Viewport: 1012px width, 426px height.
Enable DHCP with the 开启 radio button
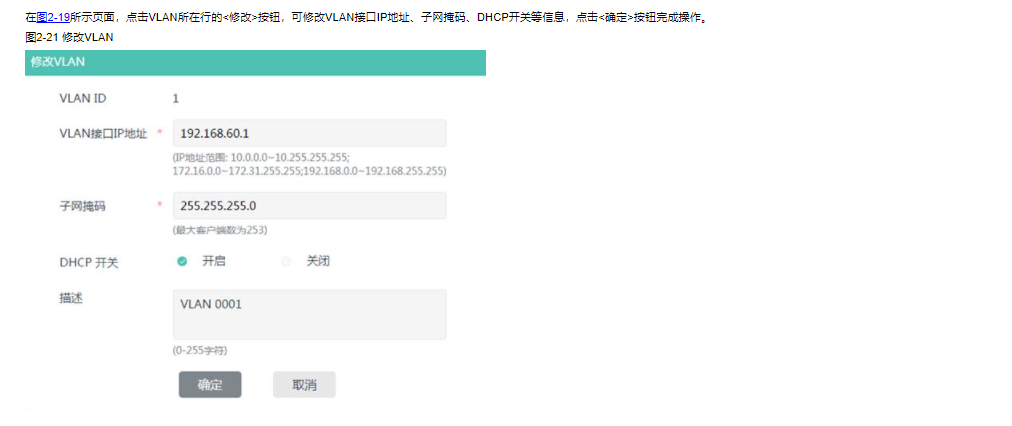[x=183, y=262]
